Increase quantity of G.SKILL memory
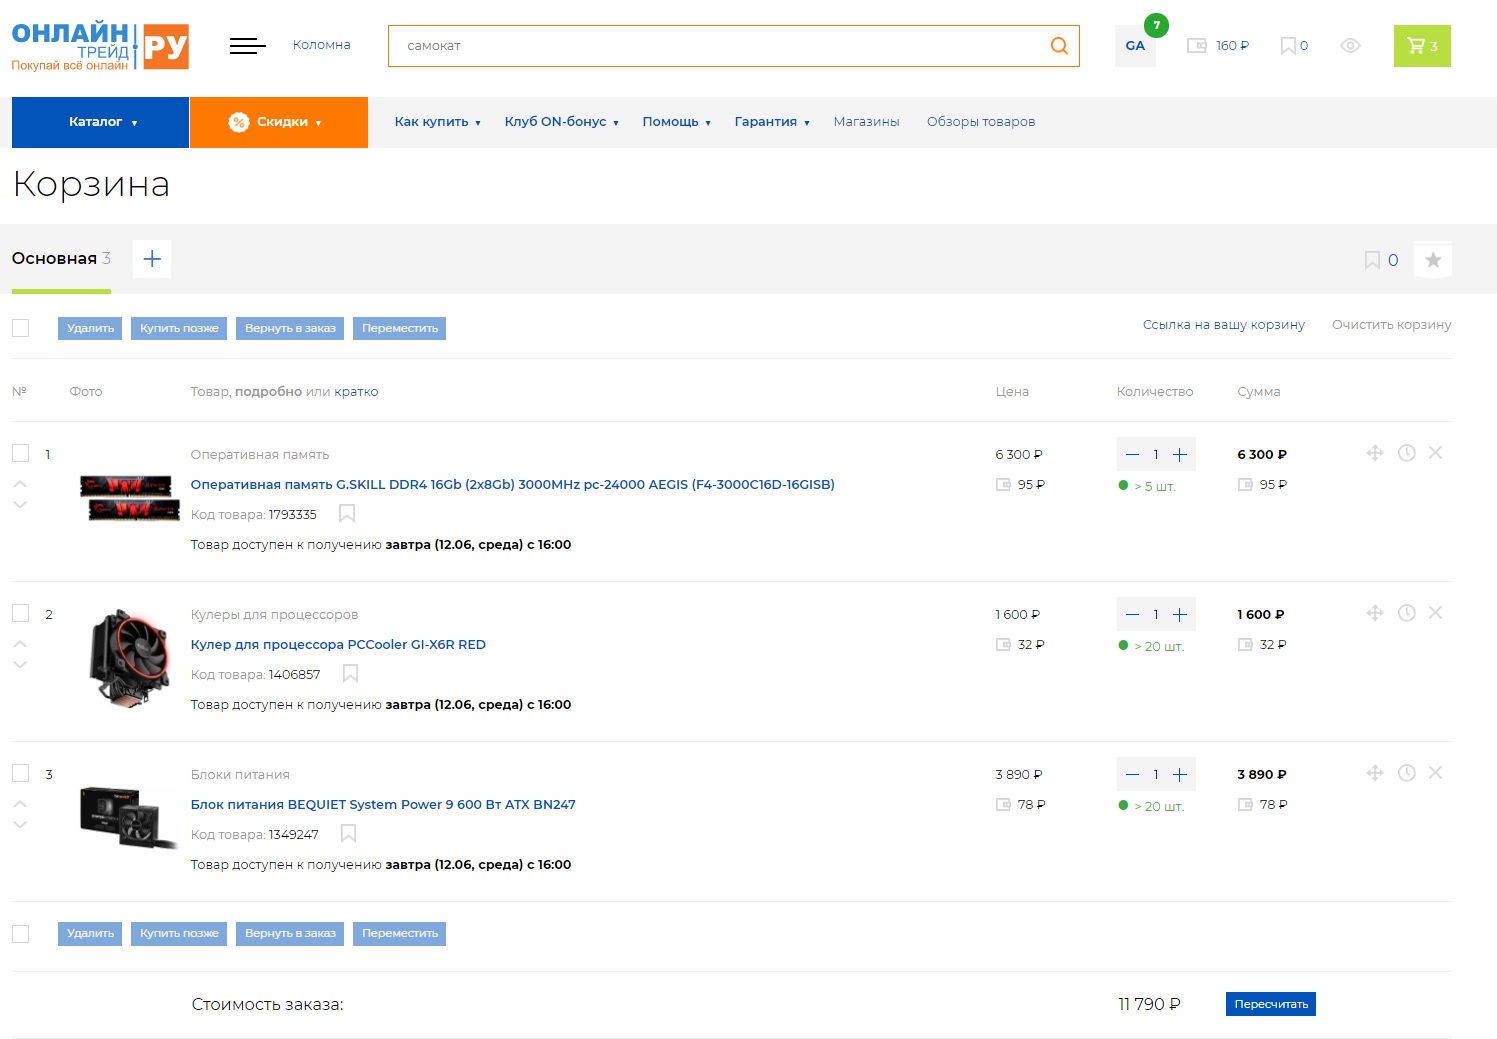This screenshot has height=1039, width=1497. tap(1180, 455)
